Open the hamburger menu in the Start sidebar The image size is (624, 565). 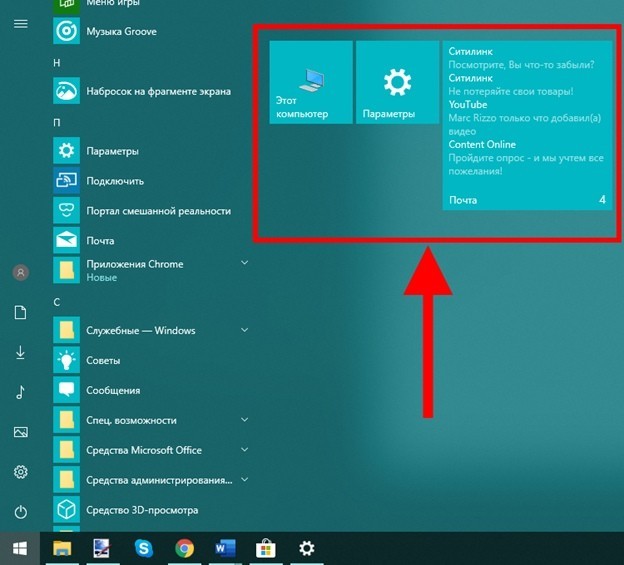21,24
